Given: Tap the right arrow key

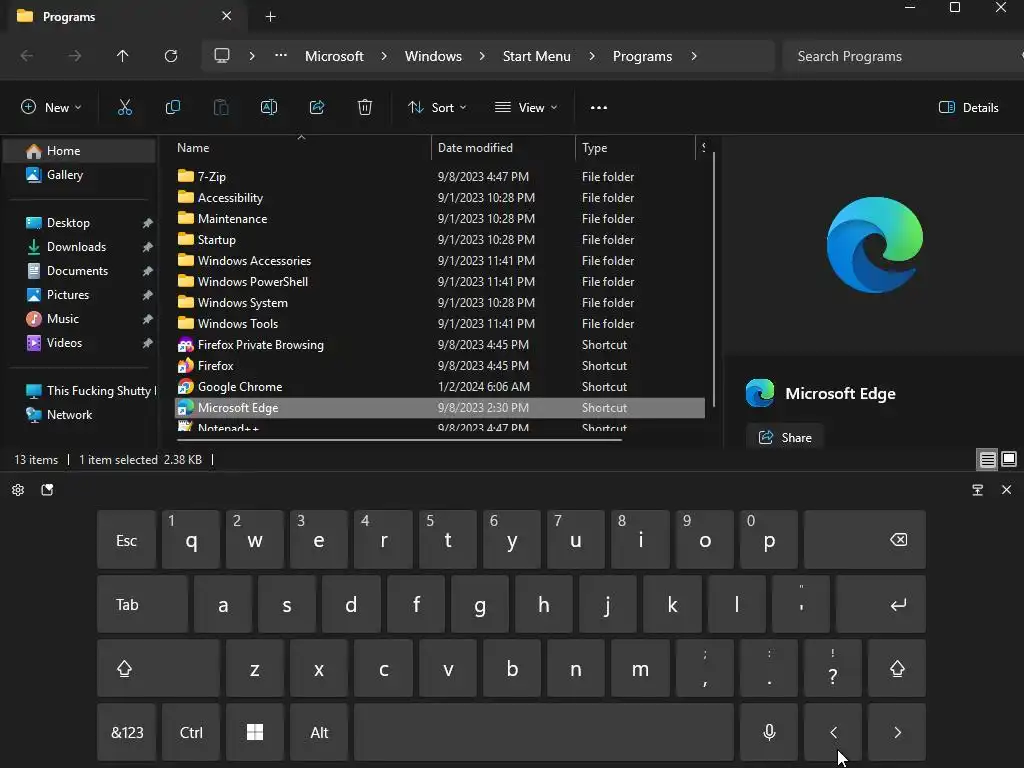Looking at the screenshot, I should tap(897, 732).
